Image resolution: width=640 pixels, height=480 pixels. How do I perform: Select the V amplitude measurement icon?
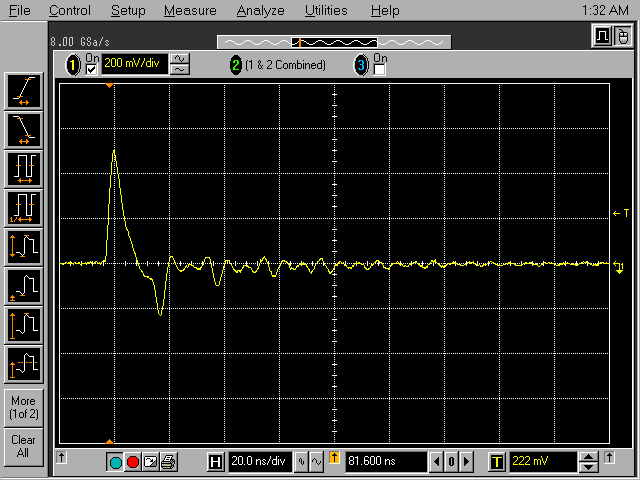(x=24, y=364)
